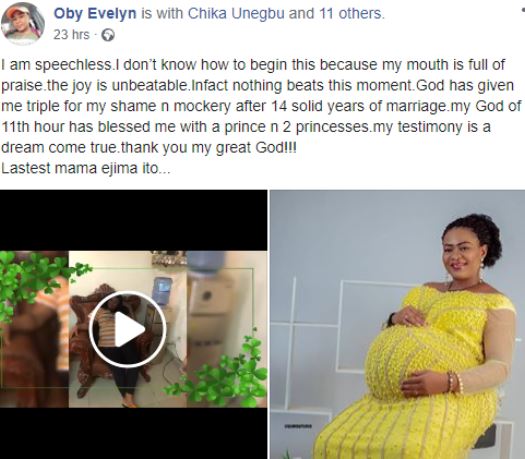Viewport: 525px width, 459px height.
Task: Click the black bar below the video frame
Action: pos(134,433)
